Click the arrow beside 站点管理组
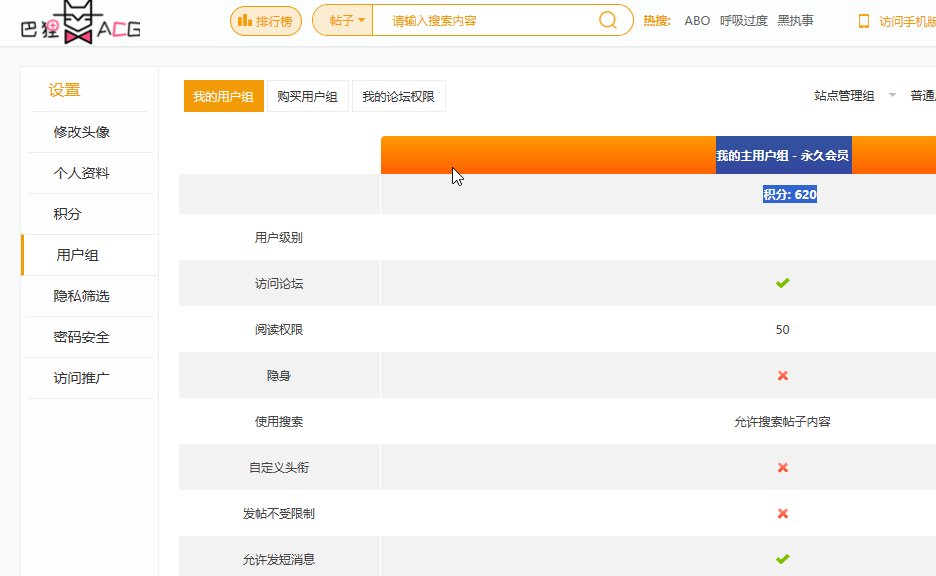The image size is (936, 576). (x=892, y=95)
